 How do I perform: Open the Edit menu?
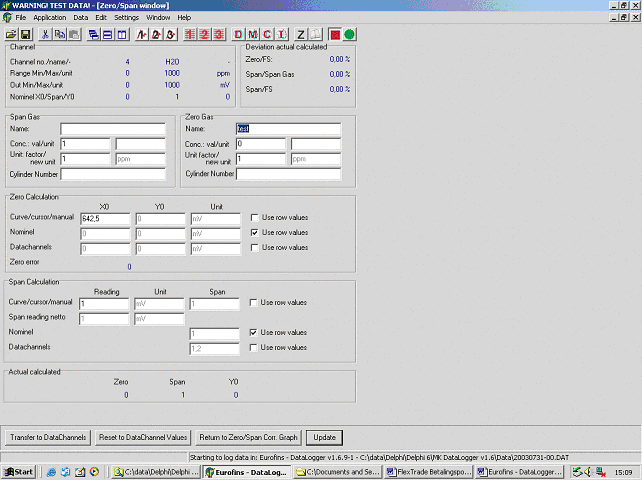point(101,18)
